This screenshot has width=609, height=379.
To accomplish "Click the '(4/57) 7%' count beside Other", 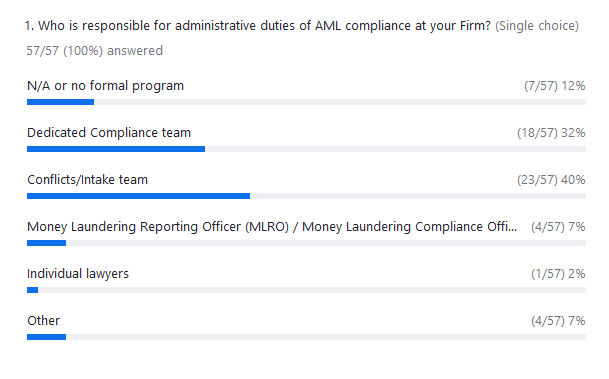I will point(558,320).
